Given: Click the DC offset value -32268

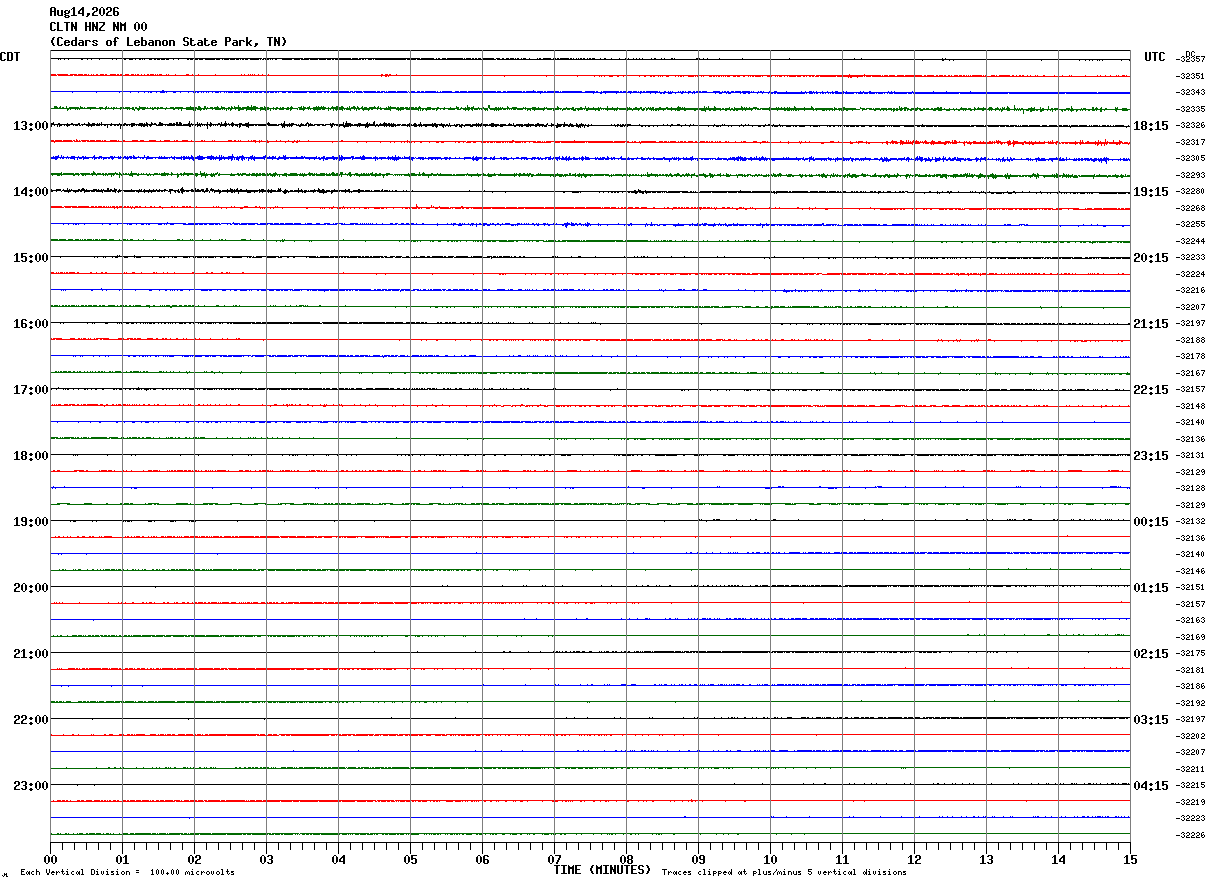Looking at the screenshot, I should point(1190,208).
